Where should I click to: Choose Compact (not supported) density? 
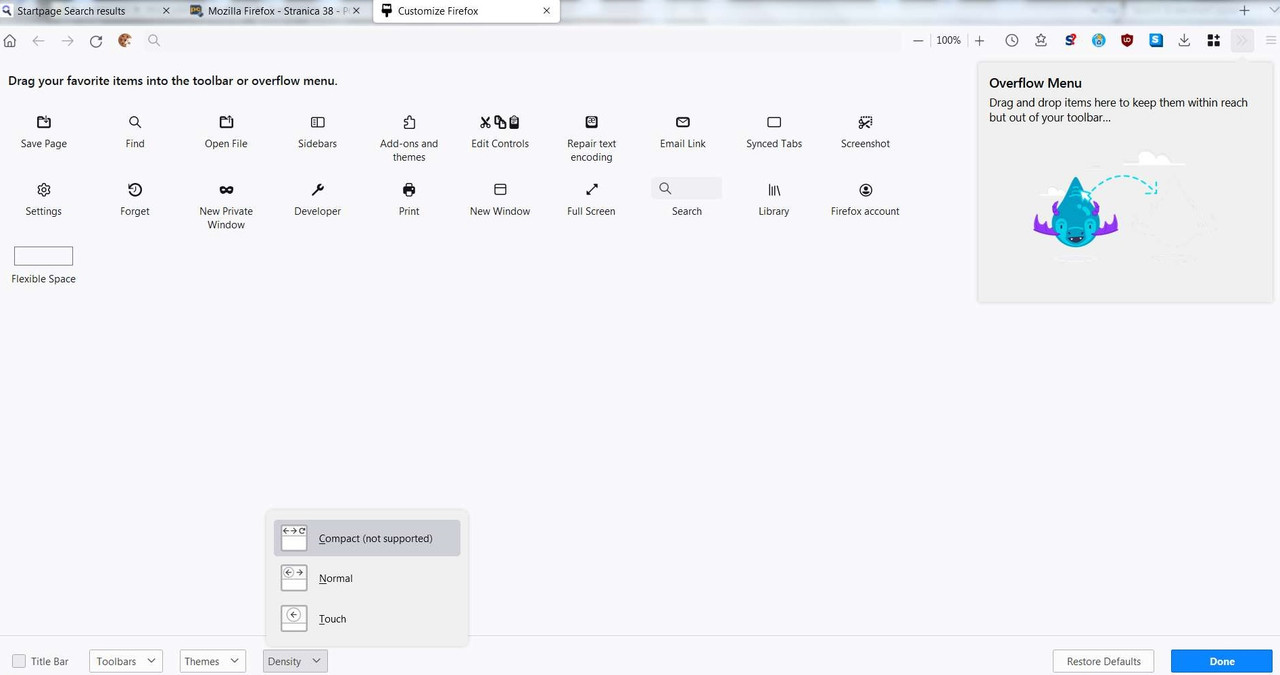pos(367,538)
